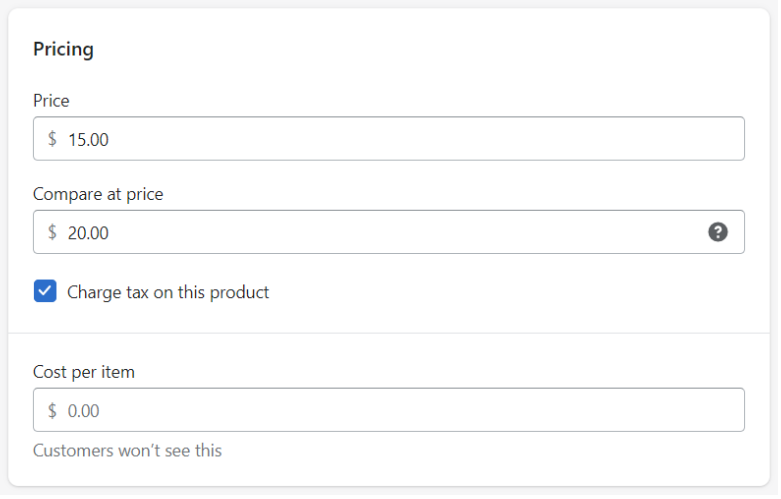This screenshot has width=781, height=499.
Task: Click the 15.00 value in Price
Action: (89, 140)
